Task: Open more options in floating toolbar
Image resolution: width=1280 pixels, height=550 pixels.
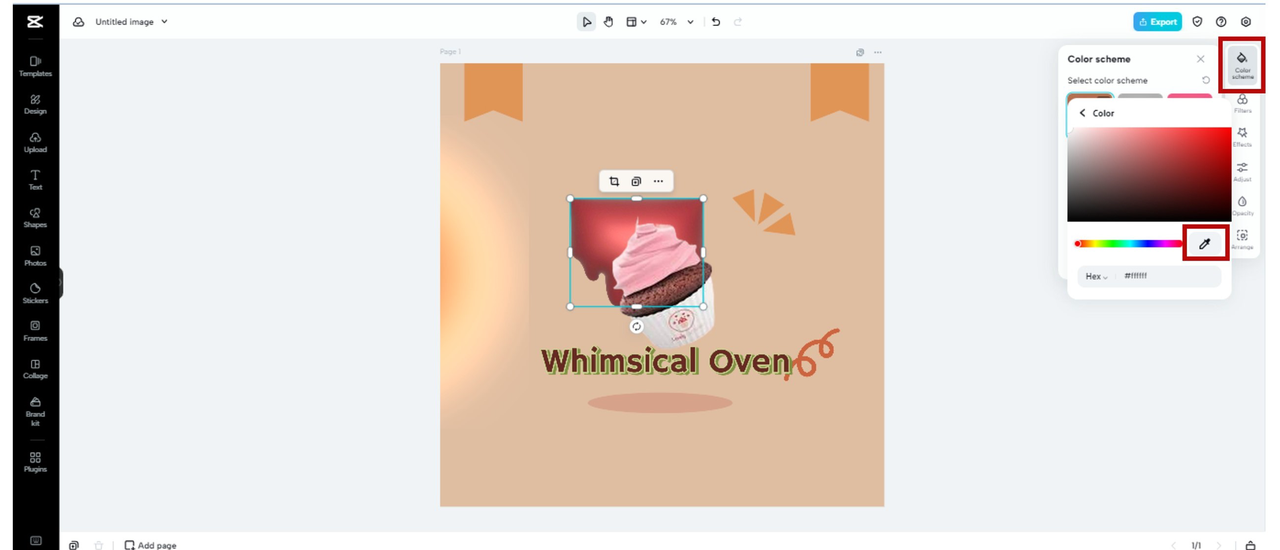Action: (x=658, y=181)
